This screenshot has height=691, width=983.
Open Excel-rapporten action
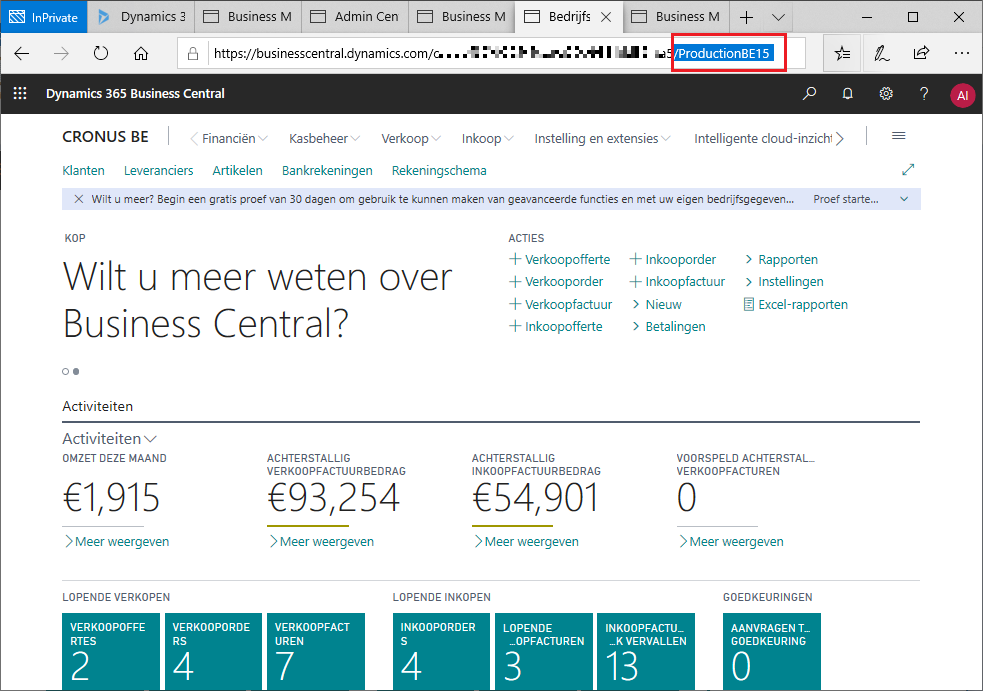[802, 304]
